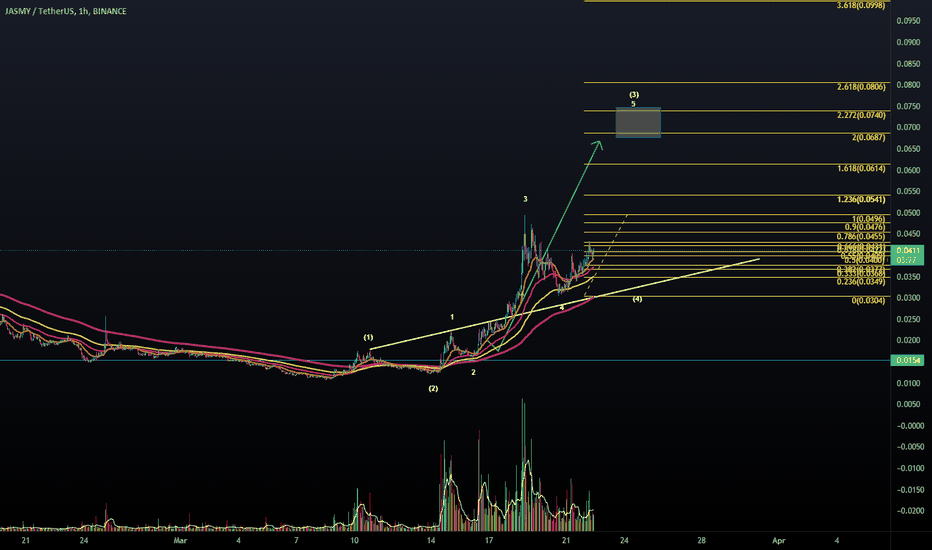Click the 17 date label on the time axis

489,540
